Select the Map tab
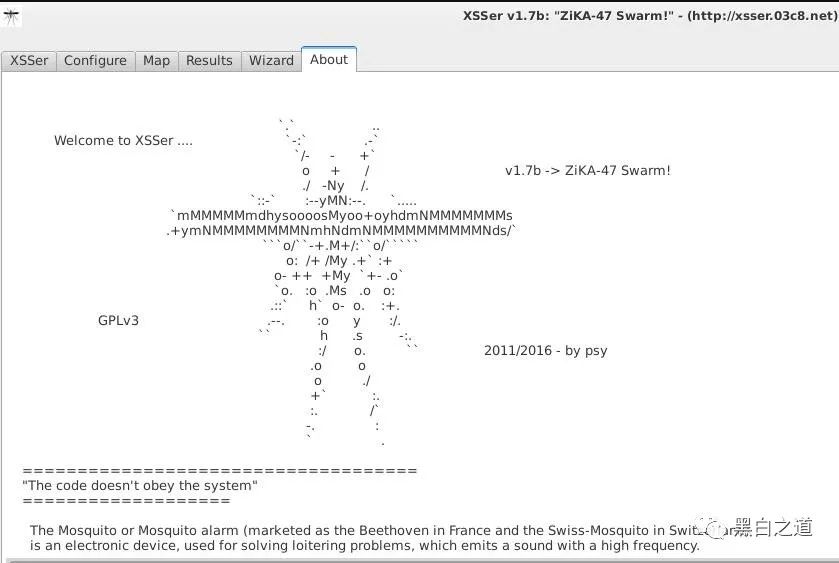Screen dimensions: 839x563 click(x=156, y=60)
